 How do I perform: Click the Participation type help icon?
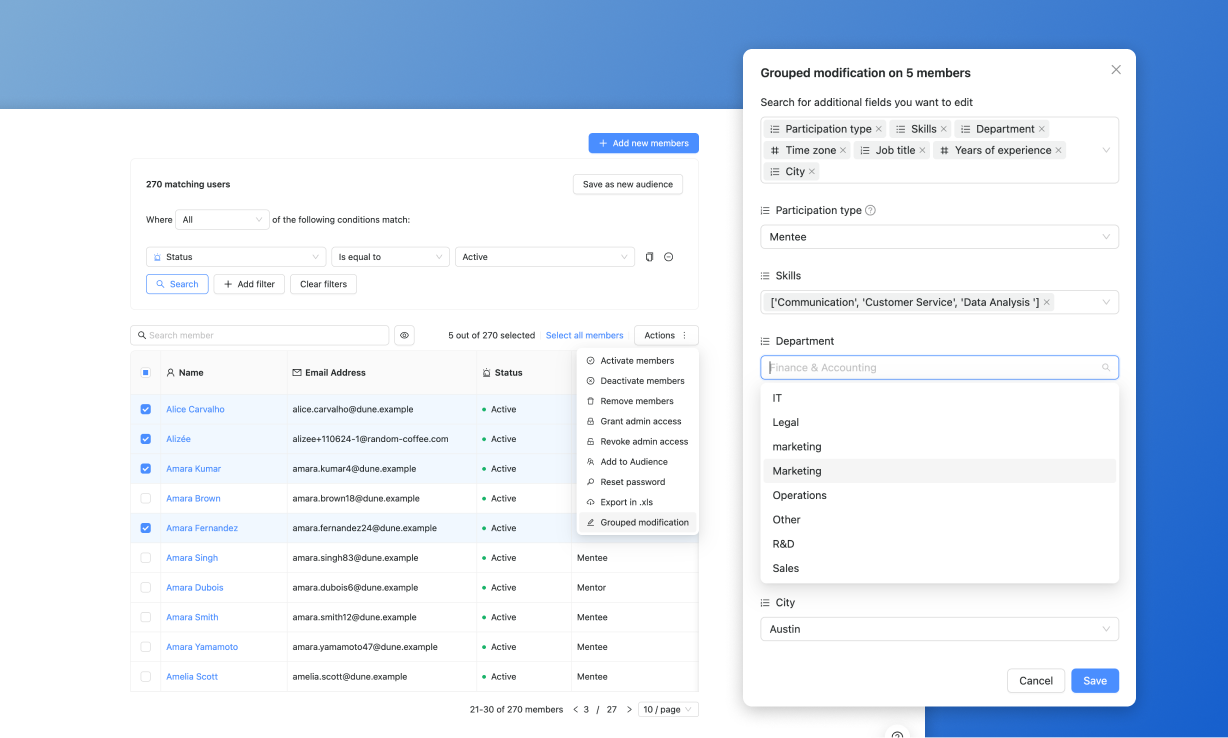870,211
